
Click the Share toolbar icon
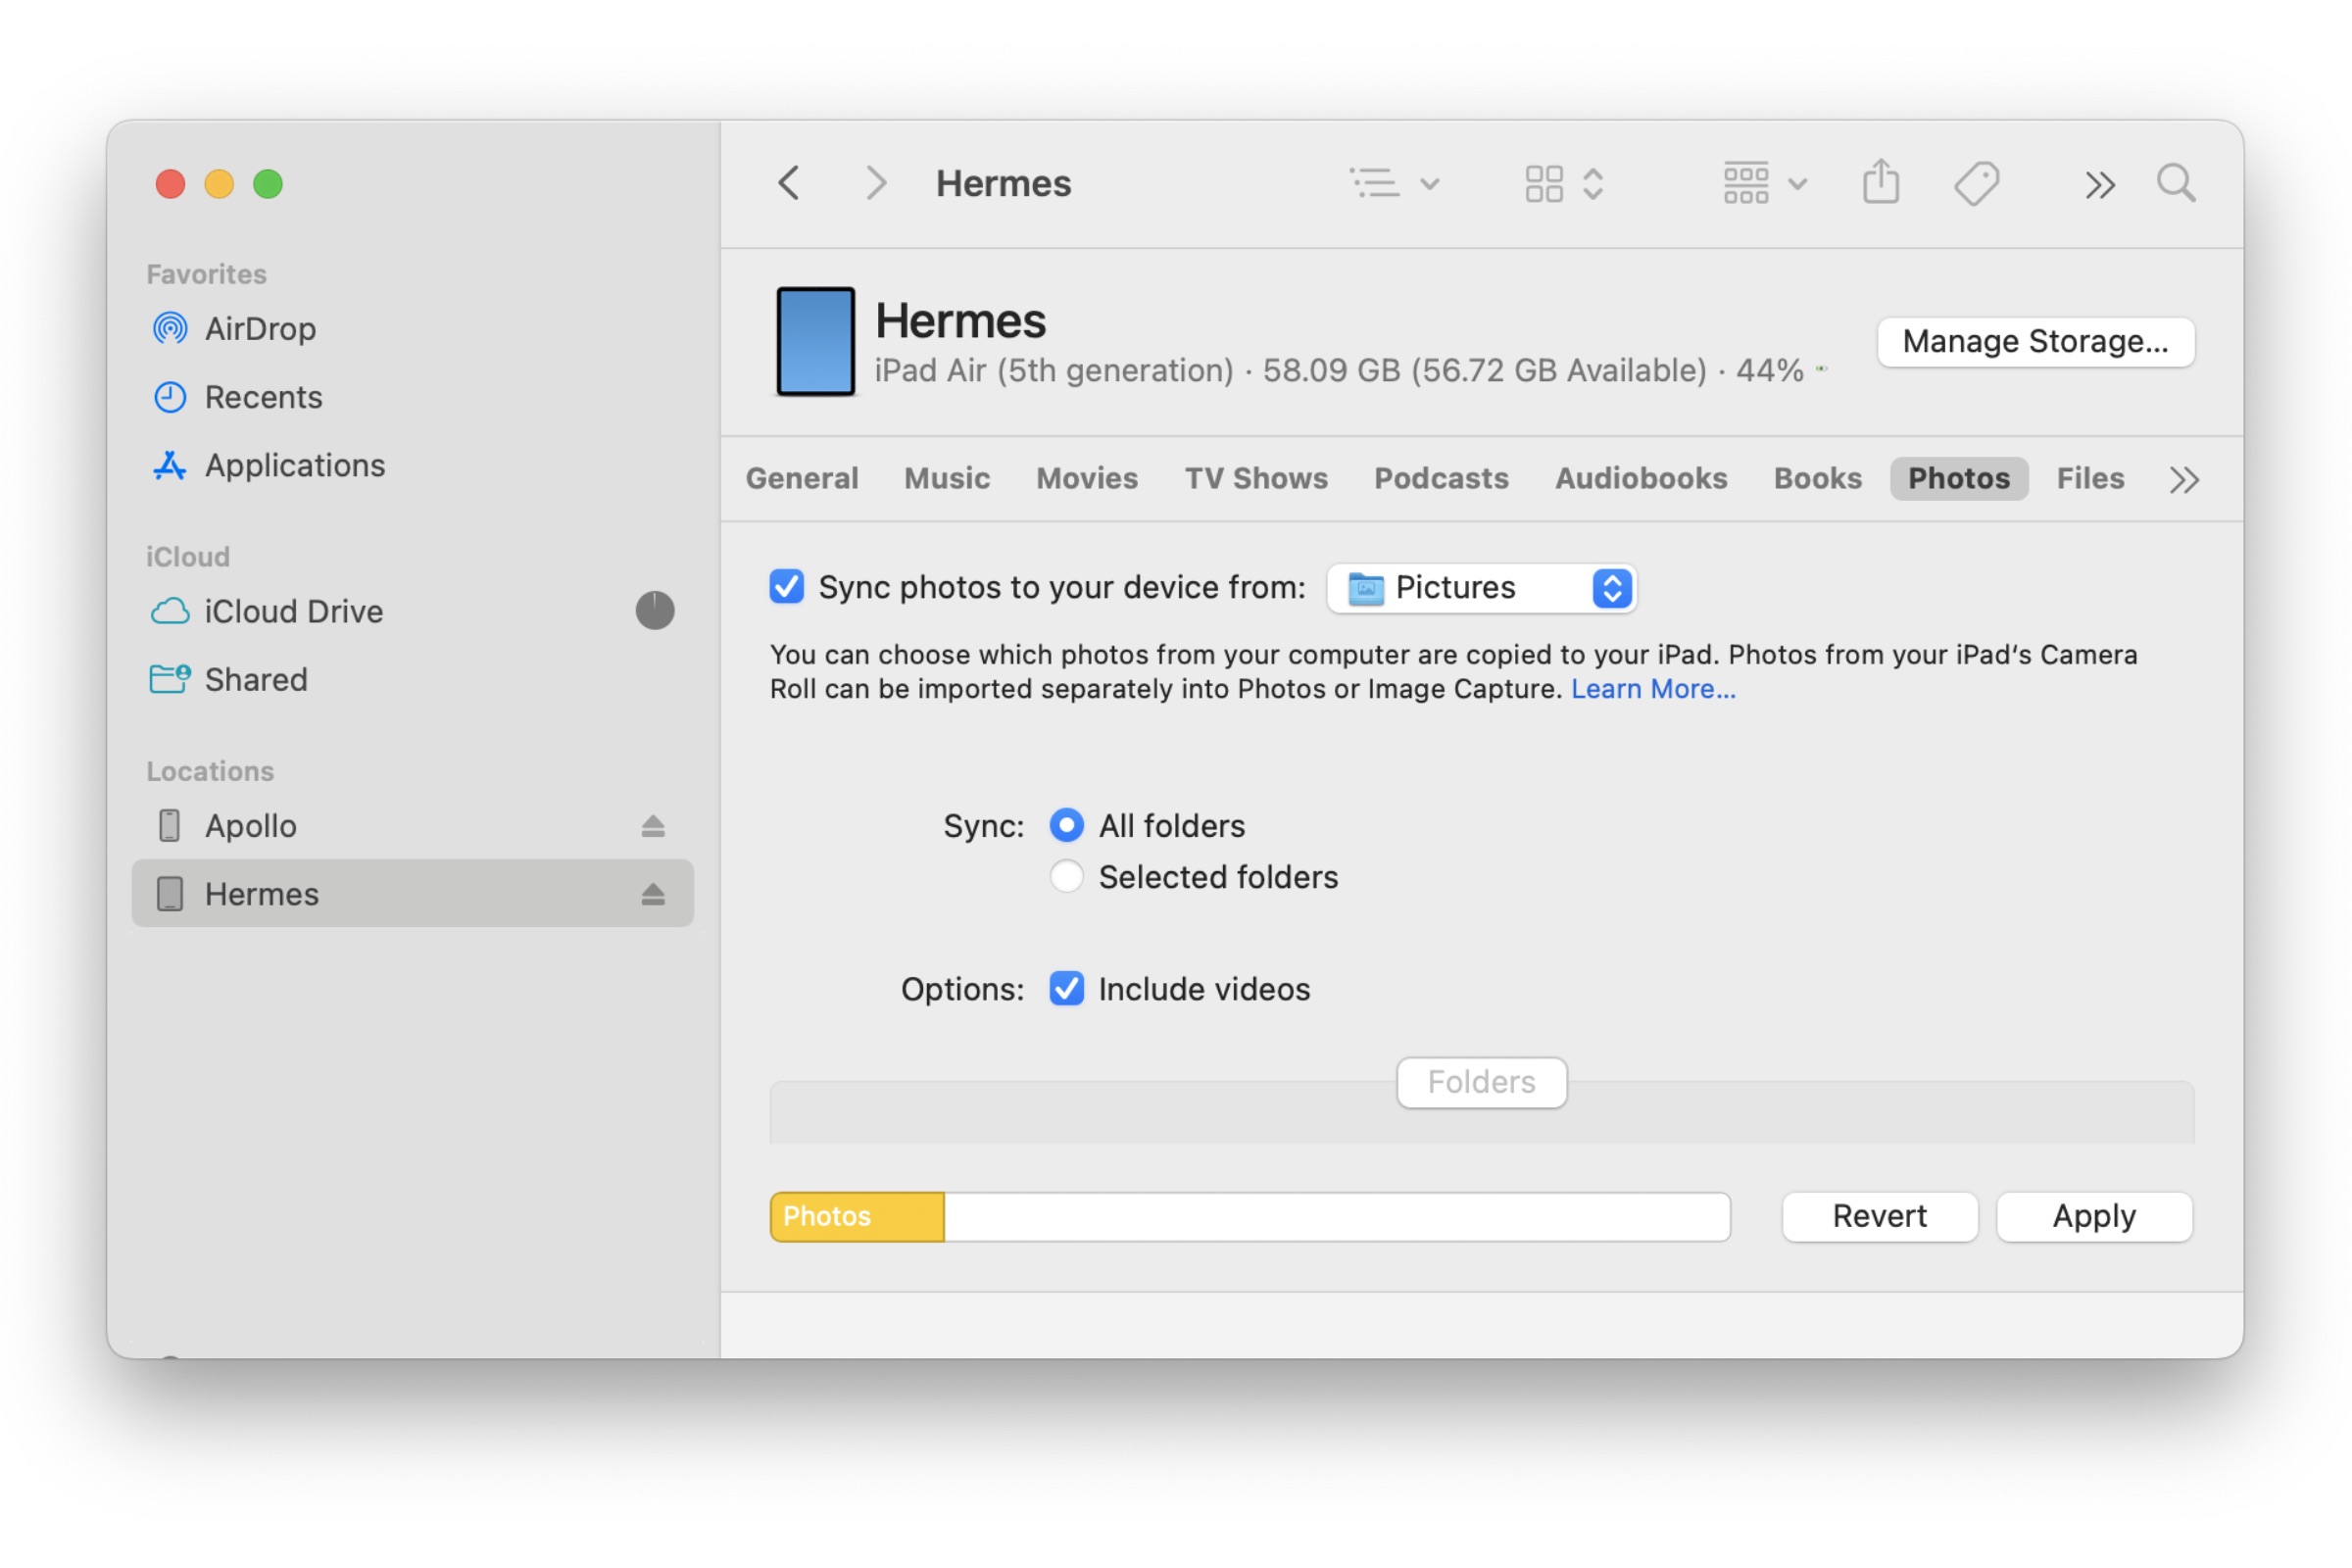[x=1881, y=182]
